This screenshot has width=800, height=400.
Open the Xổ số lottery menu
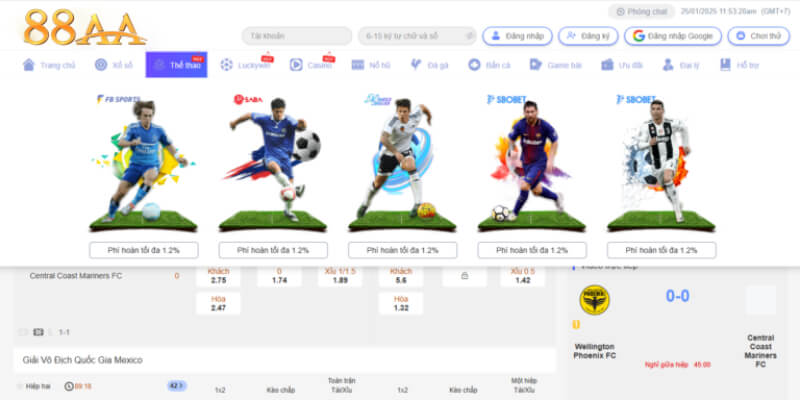(x=113, y=65)
